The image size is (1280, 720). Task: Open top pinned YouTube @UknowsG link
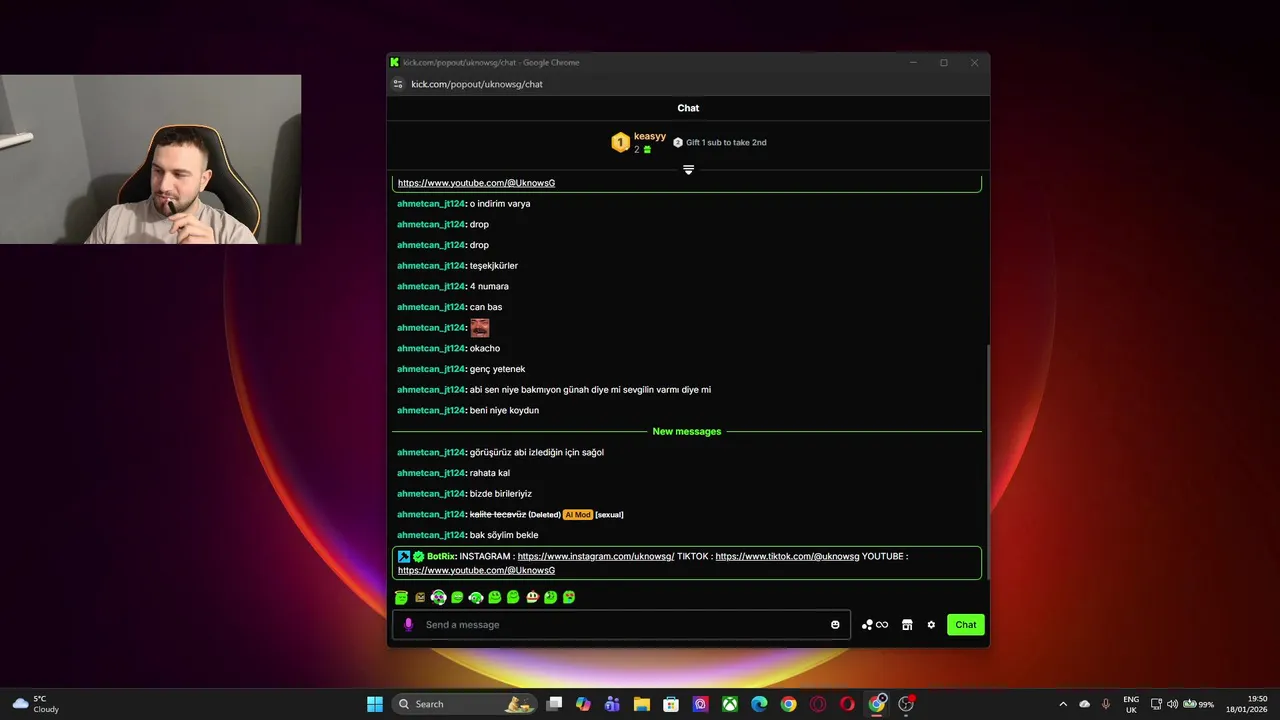point(476,183)
